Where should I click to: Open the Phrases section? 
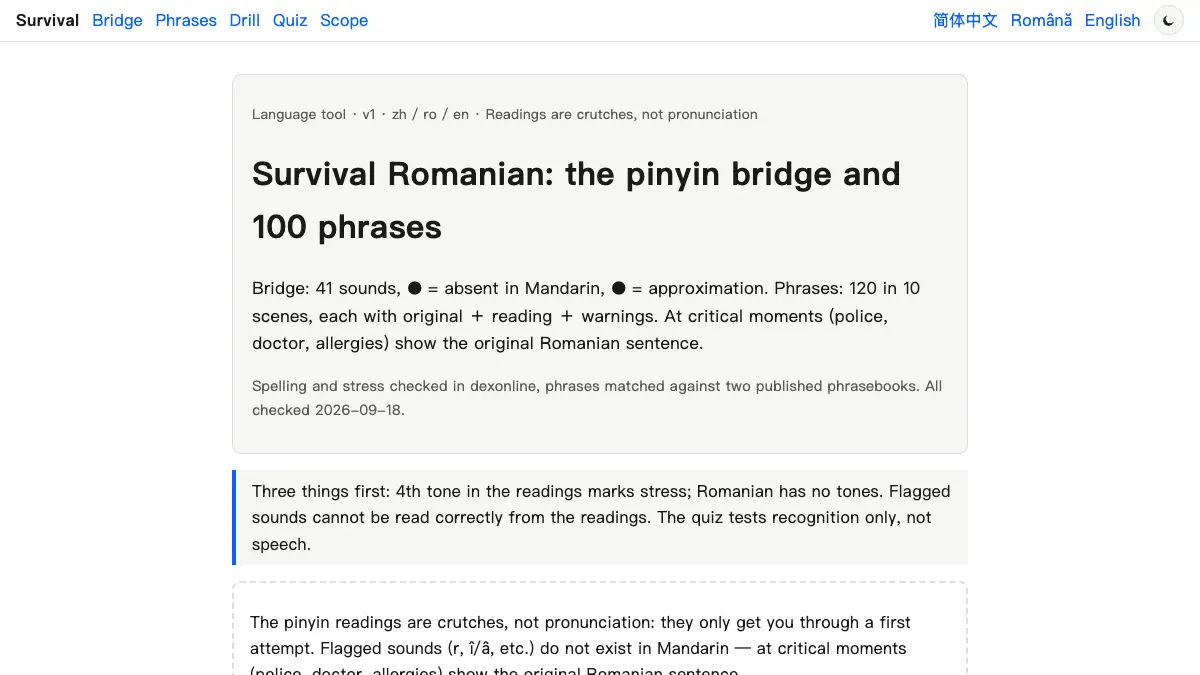(186, 20)
